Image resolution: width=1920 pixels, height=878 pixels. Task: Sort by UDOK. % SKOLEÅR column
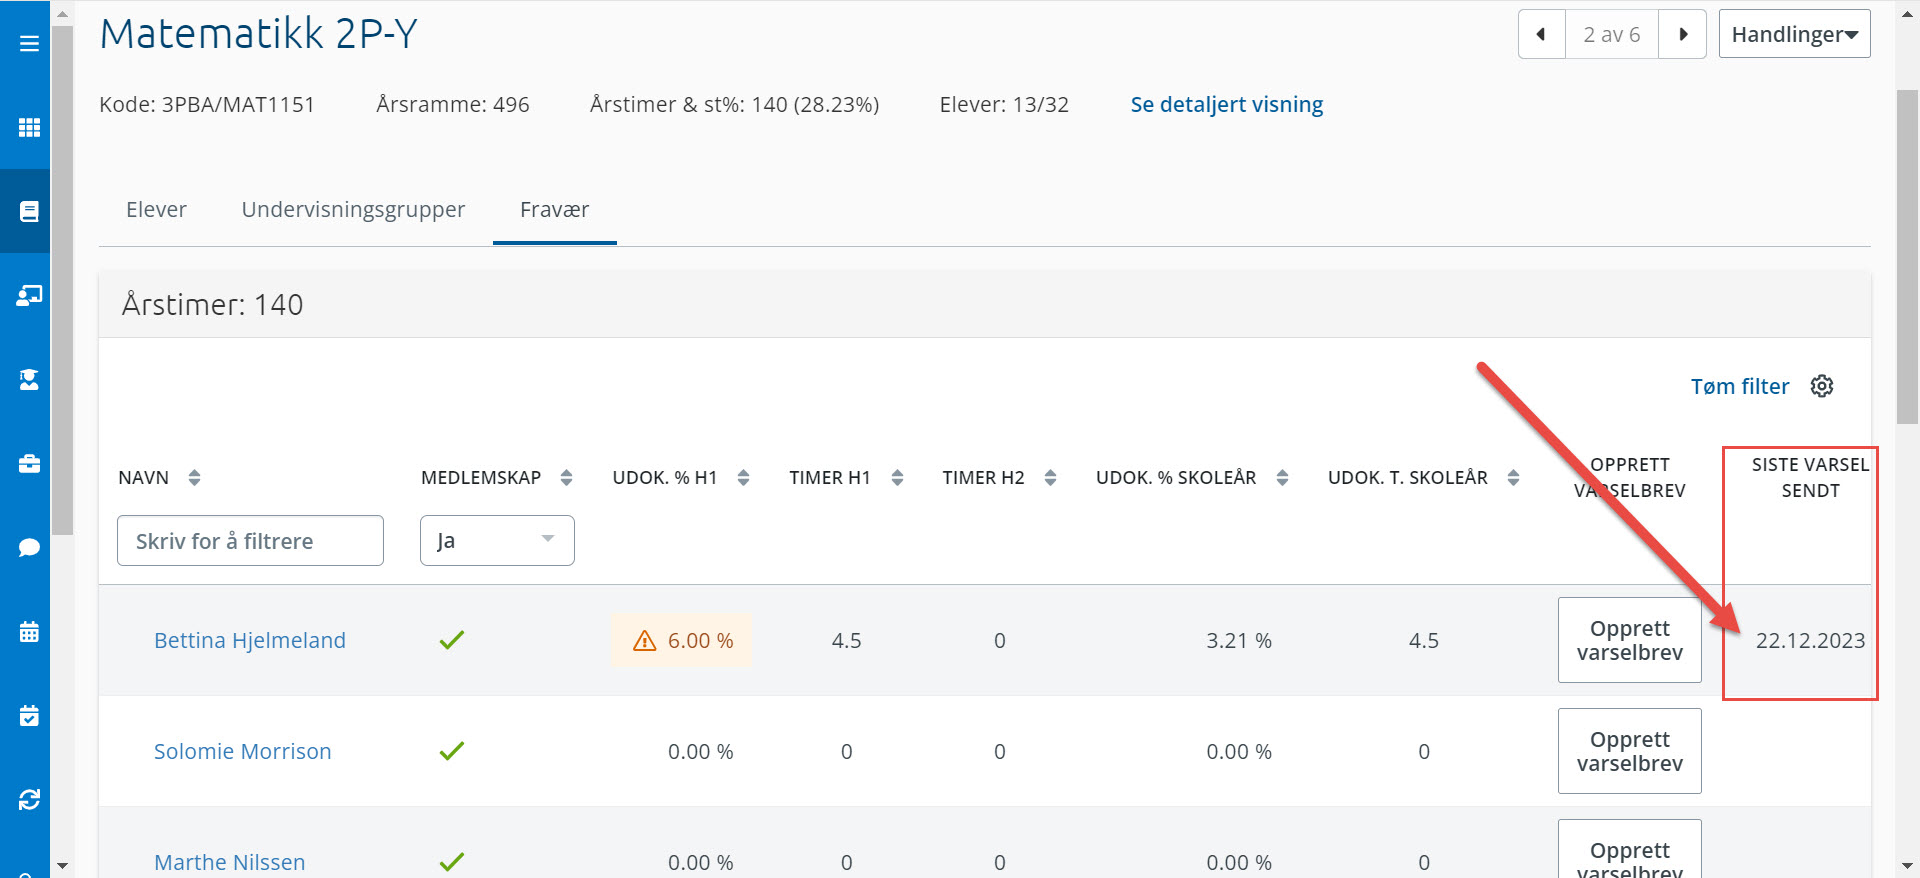tap(1282, 478)
